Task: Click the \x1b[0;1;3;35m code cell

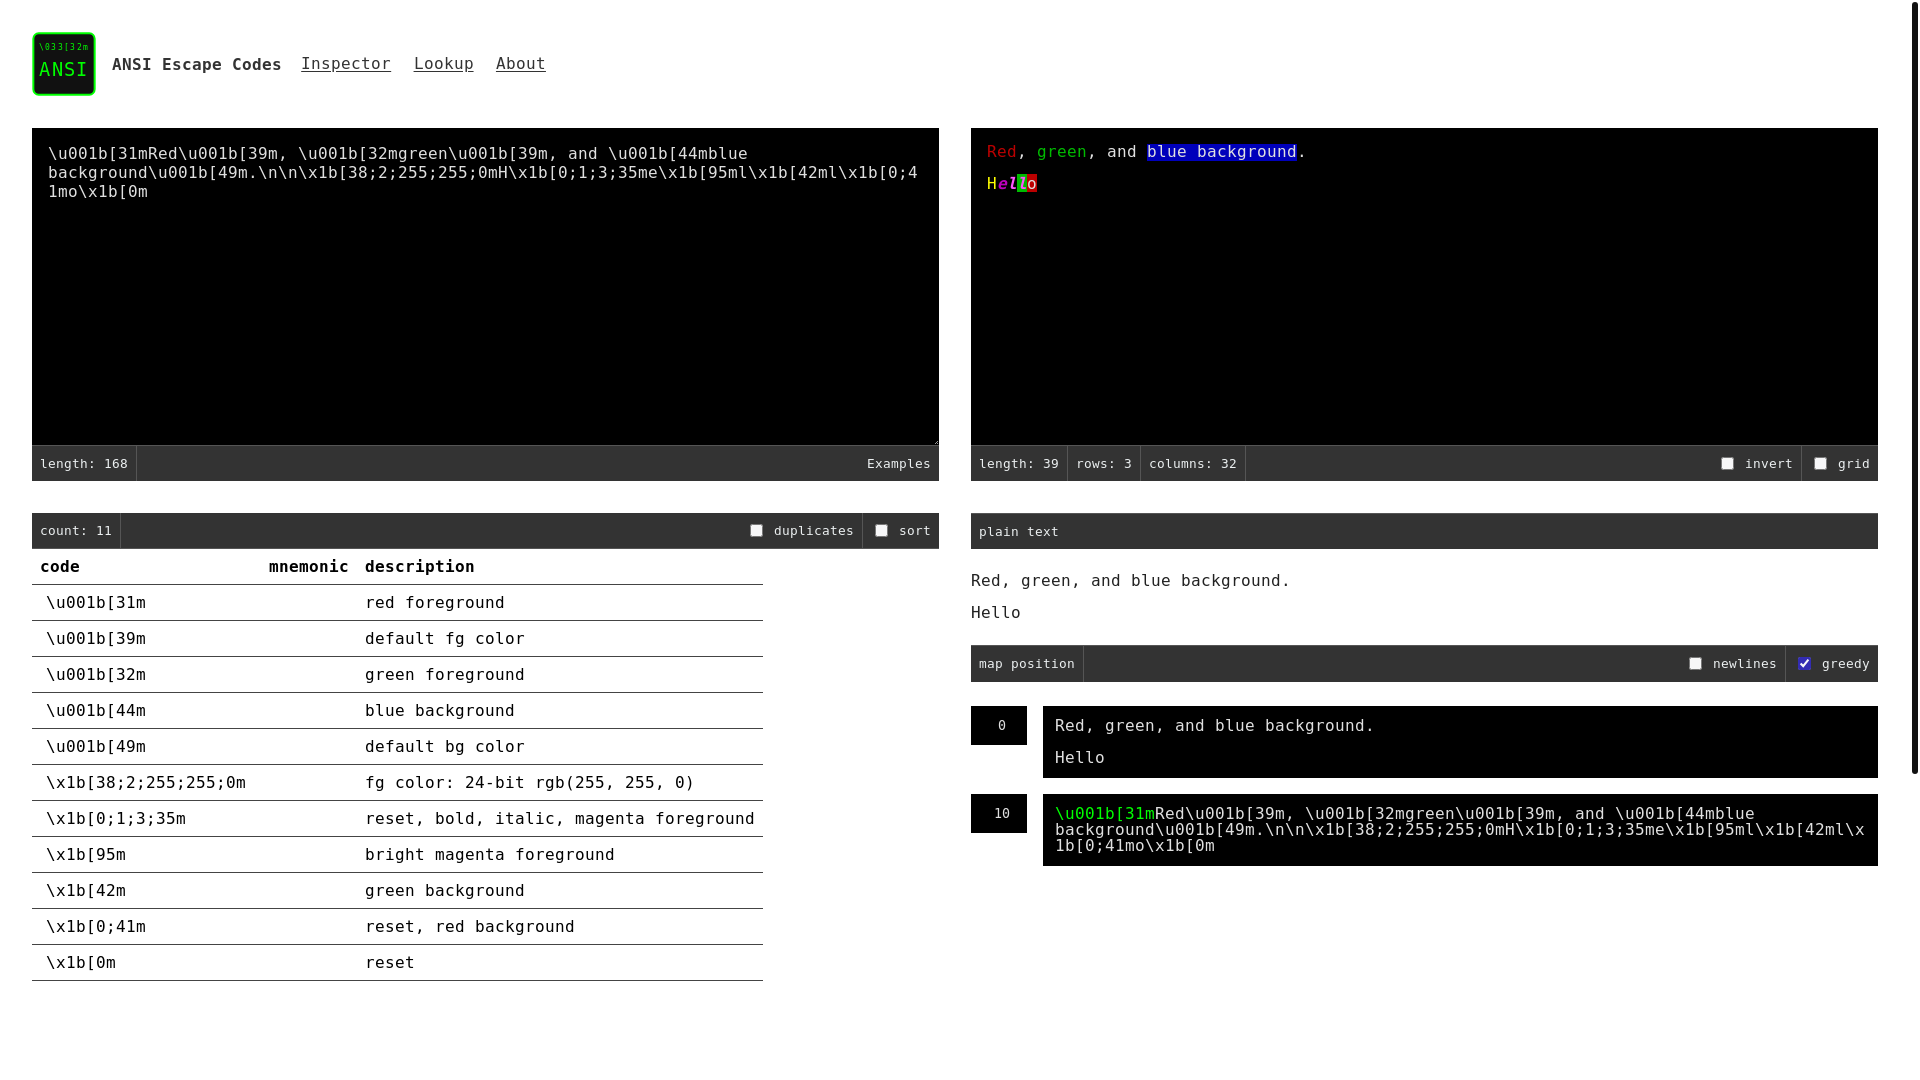Action: (116, 819)
